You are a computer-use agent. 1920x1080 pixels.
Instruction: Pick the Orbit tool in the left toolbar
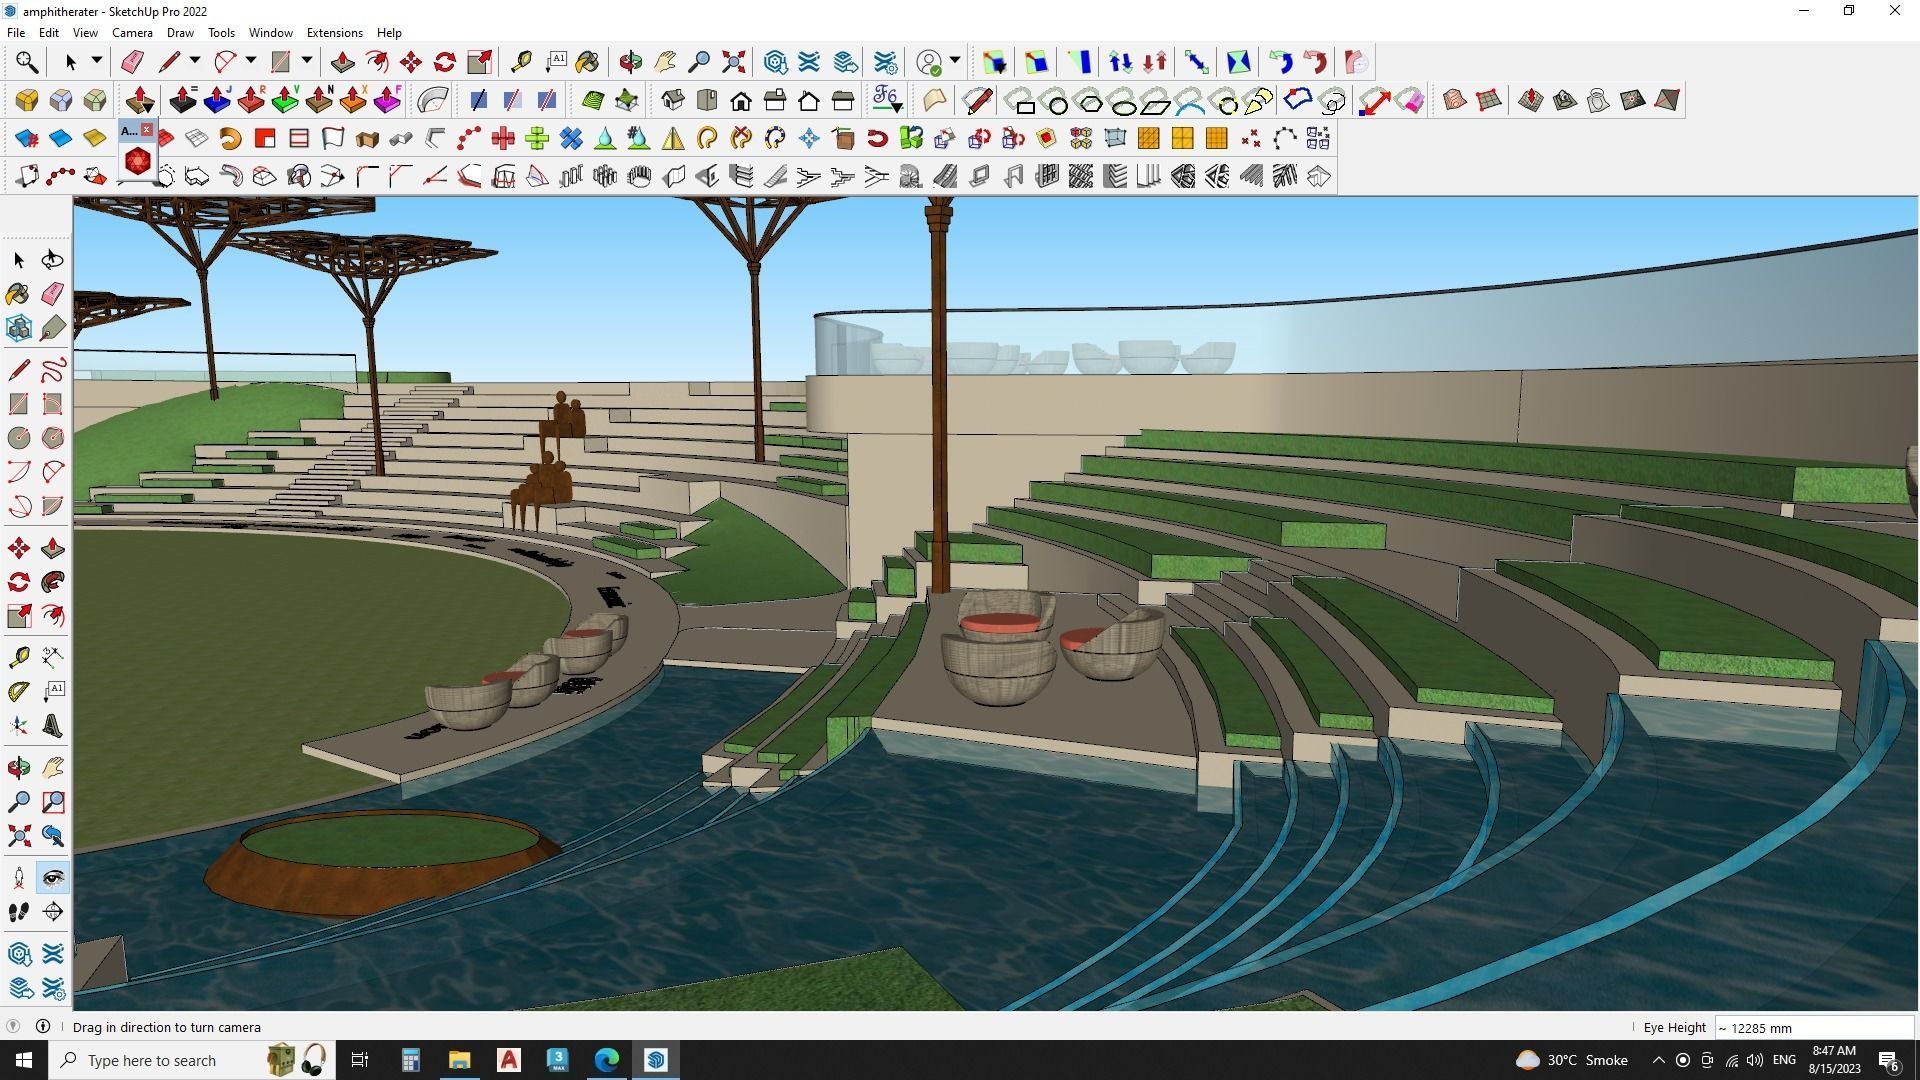[18, 767]
